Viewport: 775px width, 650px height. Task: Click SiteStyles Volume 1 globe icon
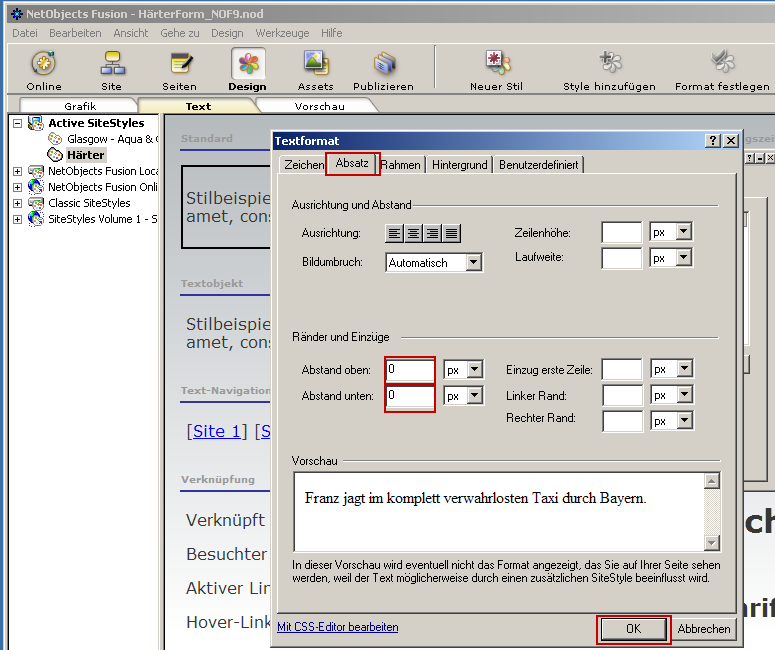[36, 219]
